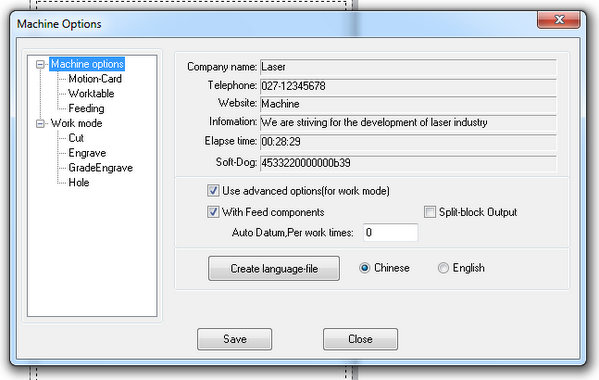Disable With Feed components checkbox
Image resolution: width=599 pixels, height=380 pixels.
click(x=213, y=212)
